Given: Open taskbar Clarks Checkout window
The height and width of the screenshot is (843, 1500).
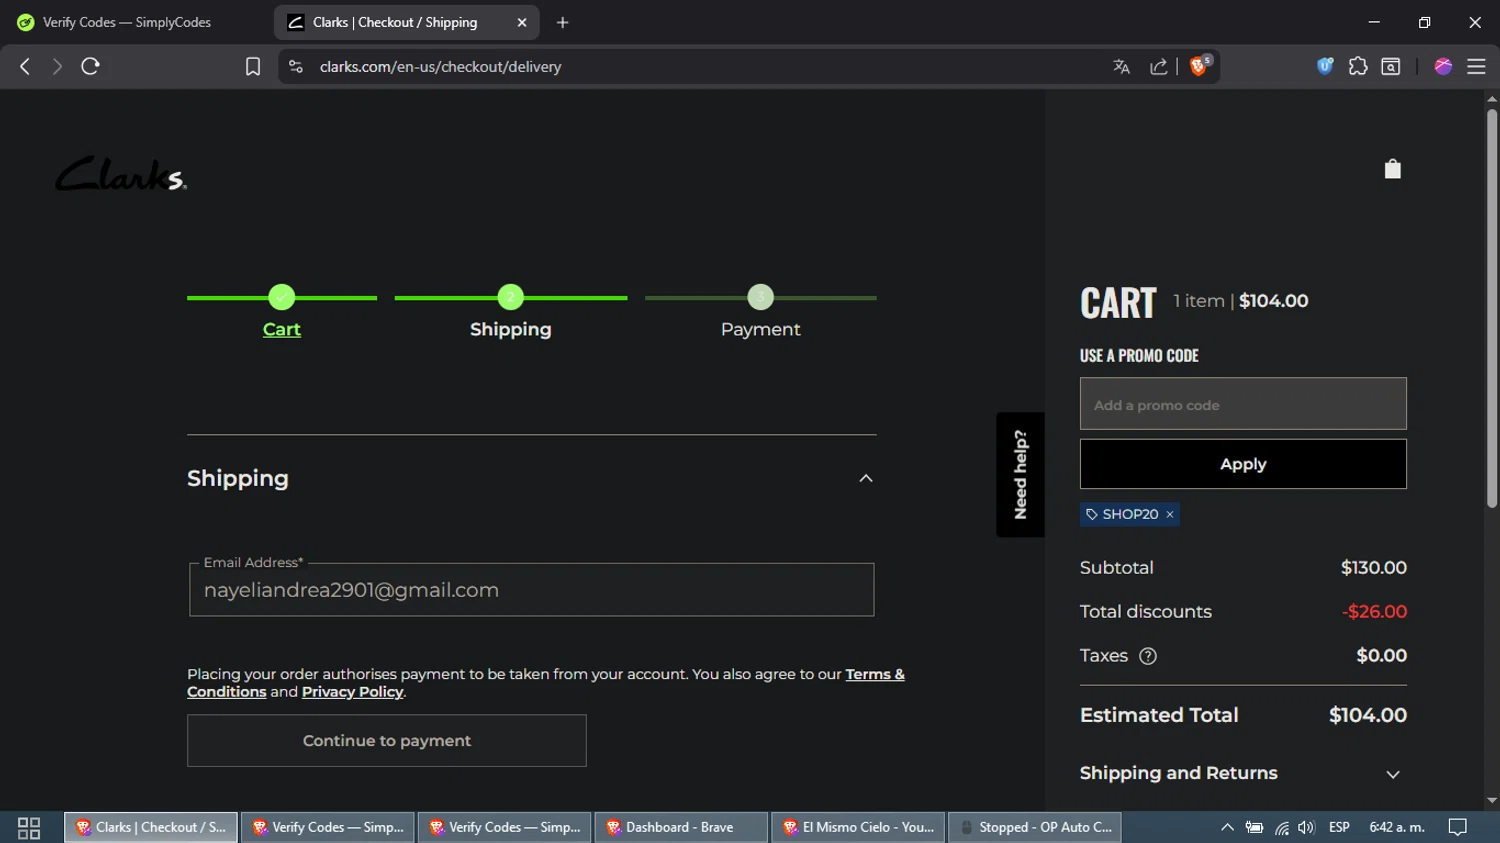Looking at the screenshot, I should point(151,827).
